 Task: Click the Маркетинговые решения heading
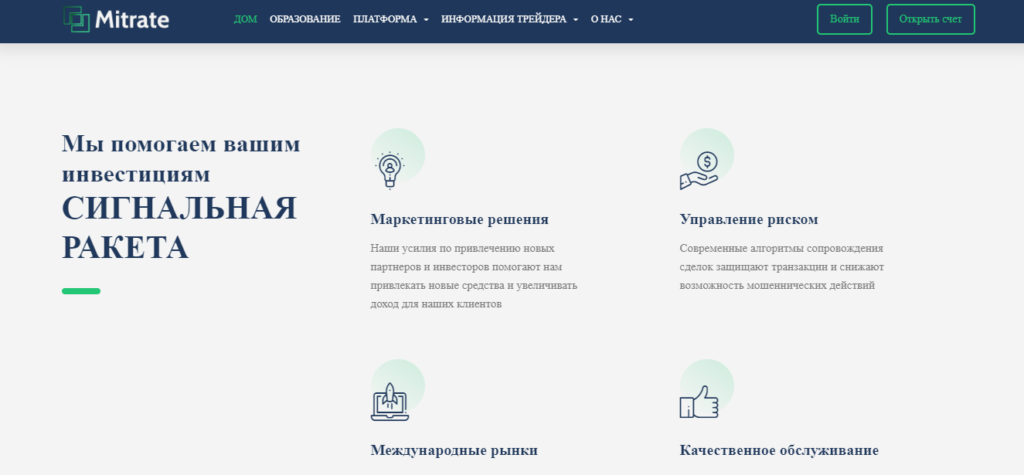coord(460,220)
